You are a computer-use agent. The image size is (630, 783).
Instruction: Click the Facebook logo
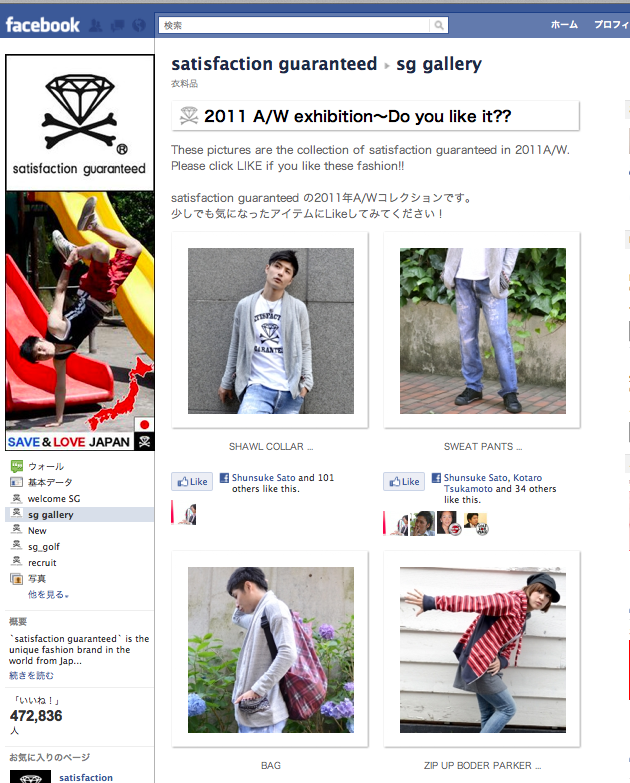[x=42, y=25]
